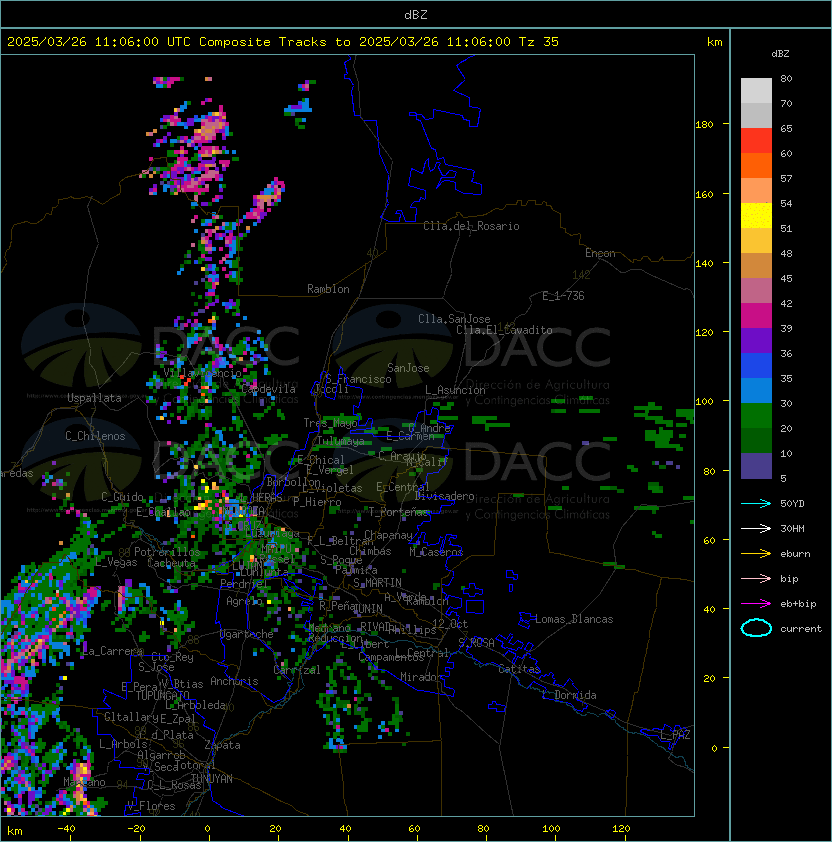The height and width of the screenshot is (842, 832).
Task: Pick the magenta 39–42 dBZ swatch
Action: pos(756,316)
